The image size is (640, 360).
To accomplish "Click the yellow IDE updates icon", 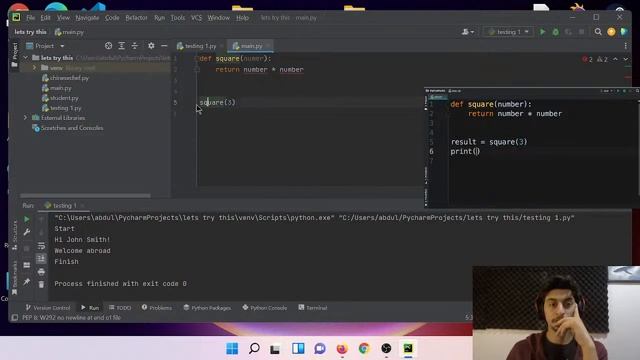I will coord(611,32).
